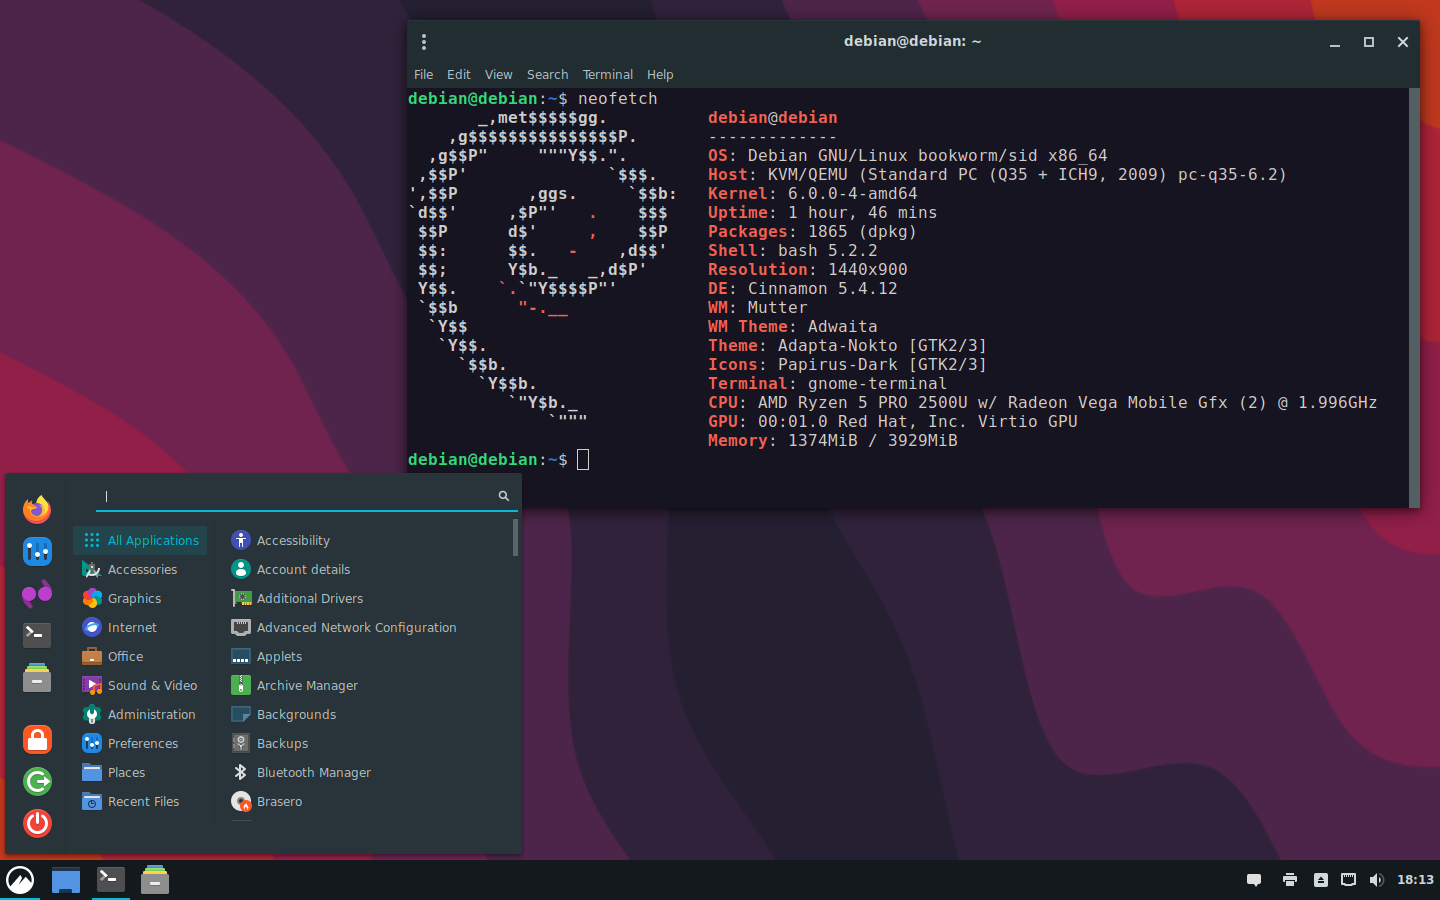This screenshot has width=1440, height=900.
Task: Open the Edit menu in the terminal
Action: coord(459,75)
